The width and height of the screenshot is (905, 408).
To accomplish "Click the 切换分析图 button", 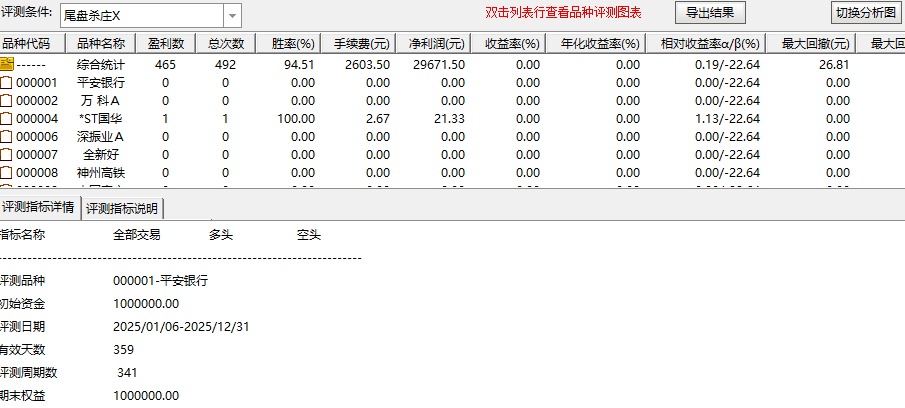I will (x=866, y=13).
